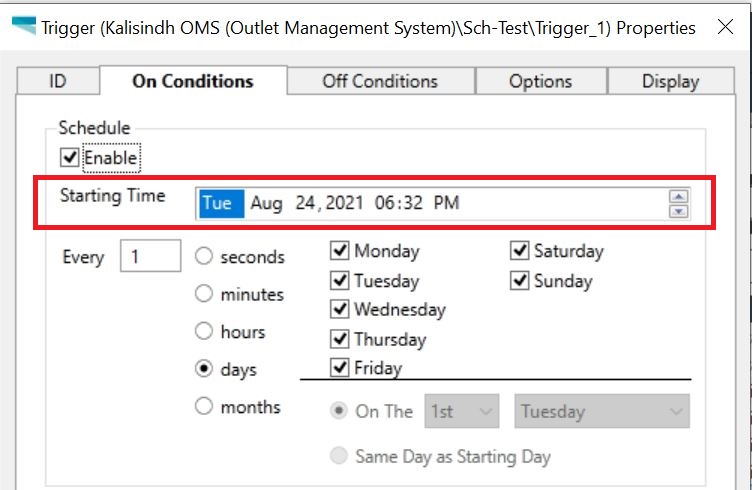This screenshot has width=752, height=490.
Task: Toggle the Wednesday checkbox
Action: click(340, 309)
